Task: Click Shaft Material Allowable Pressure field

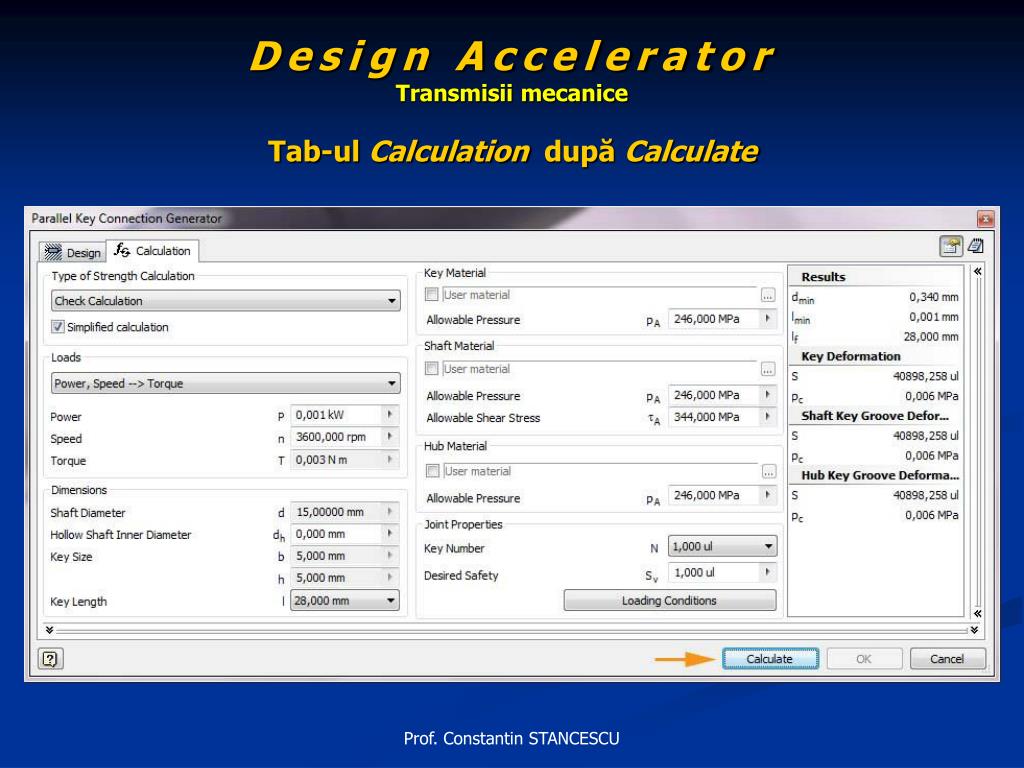Action: click(714, 395)
